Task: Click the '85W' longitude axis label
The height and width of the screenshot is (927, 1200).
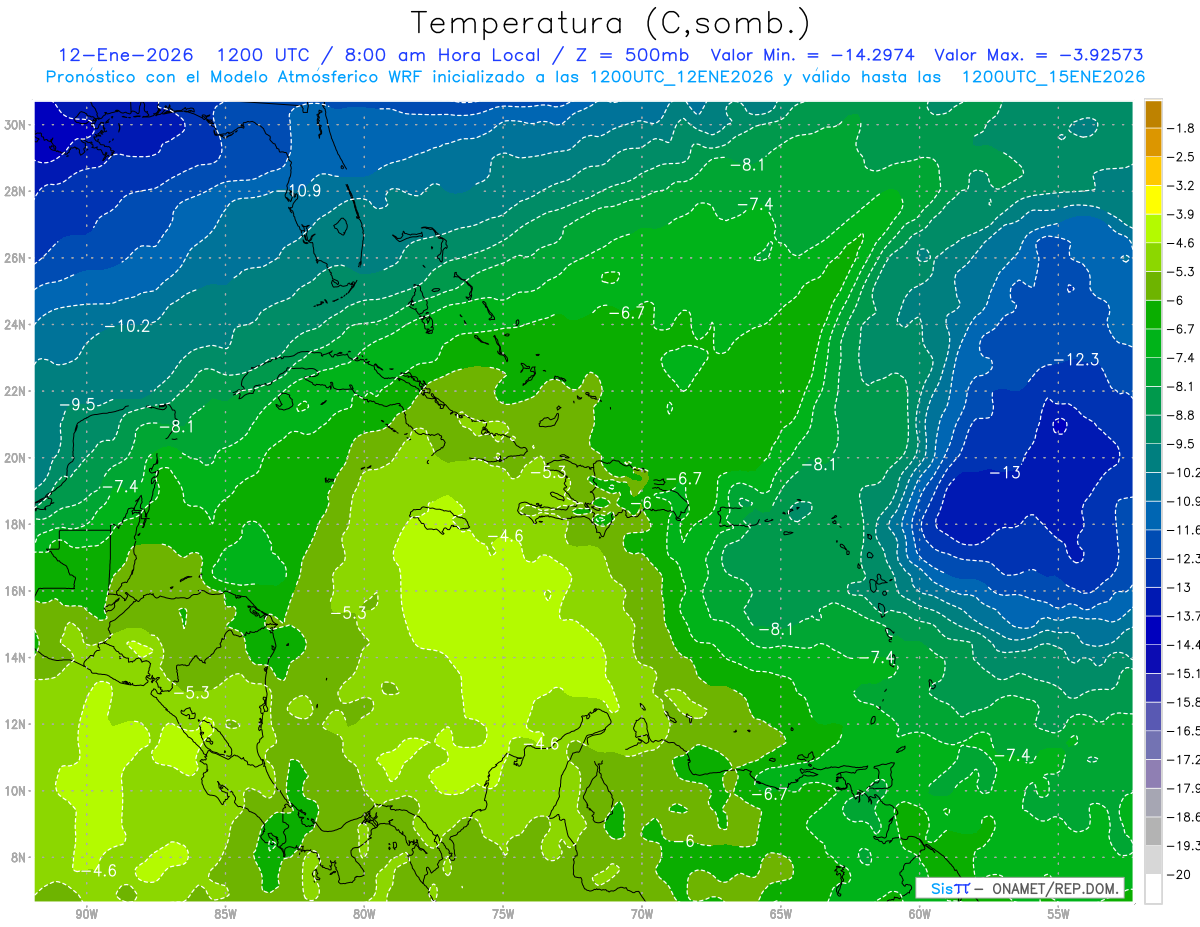Action: tap(225, 914)
